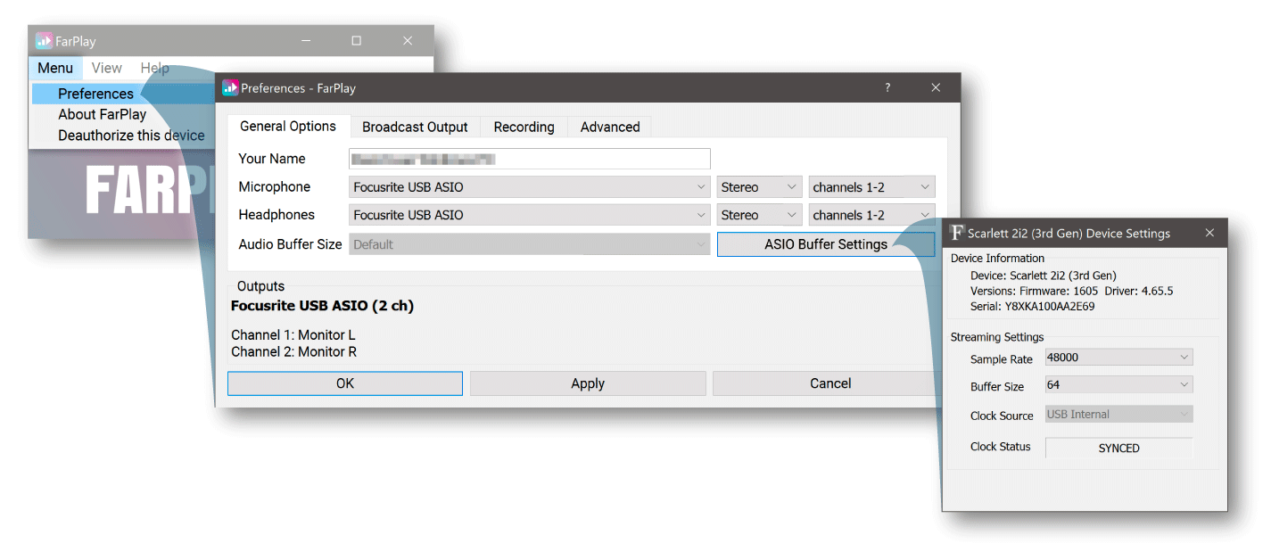Maximize the FarPlay main window
This screenshot has width=1271, height=560.
[356, 41]
